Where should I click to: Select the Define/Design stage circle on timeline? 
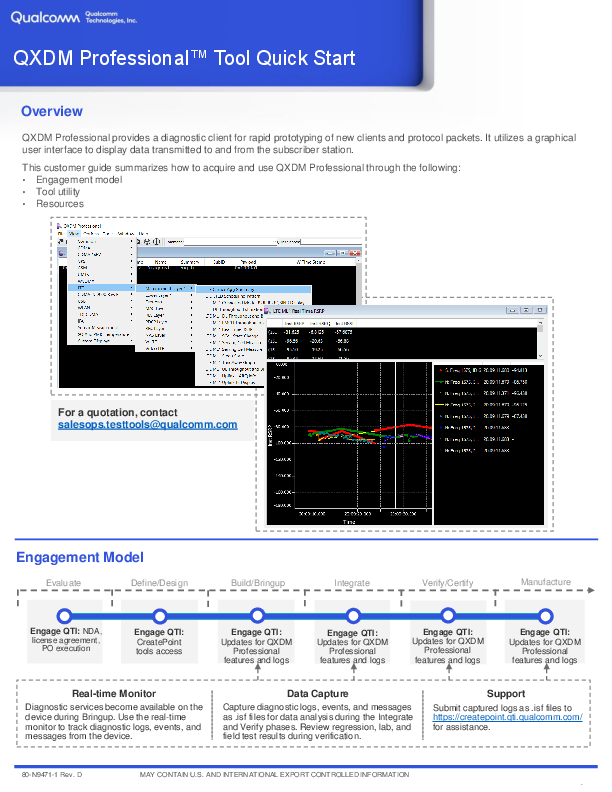click(x=160, y=616)
